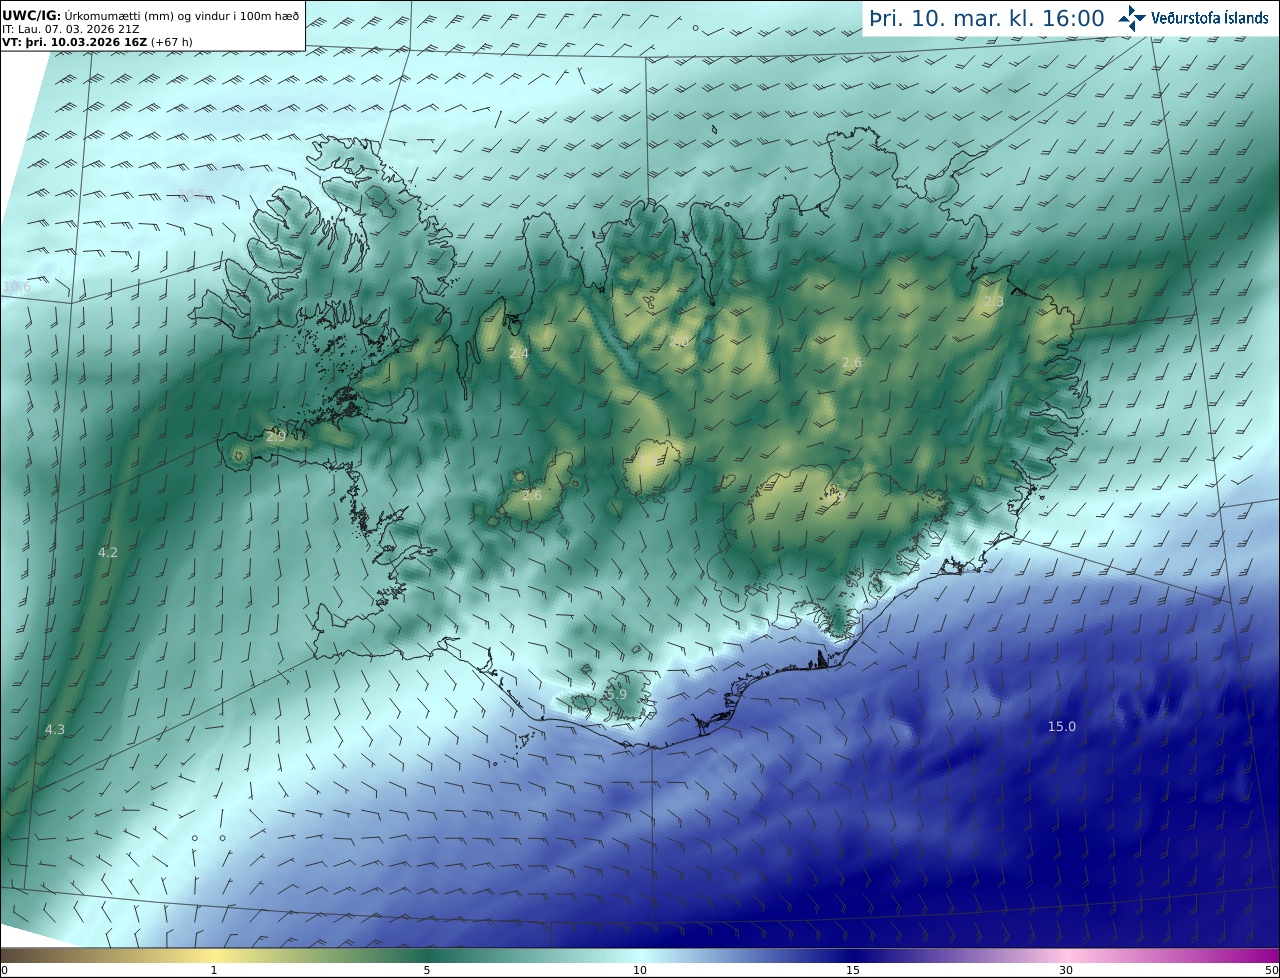1280x978 pixels.
Task: Click the 2.4 value on the map
Action: click(x=519, y=354)
